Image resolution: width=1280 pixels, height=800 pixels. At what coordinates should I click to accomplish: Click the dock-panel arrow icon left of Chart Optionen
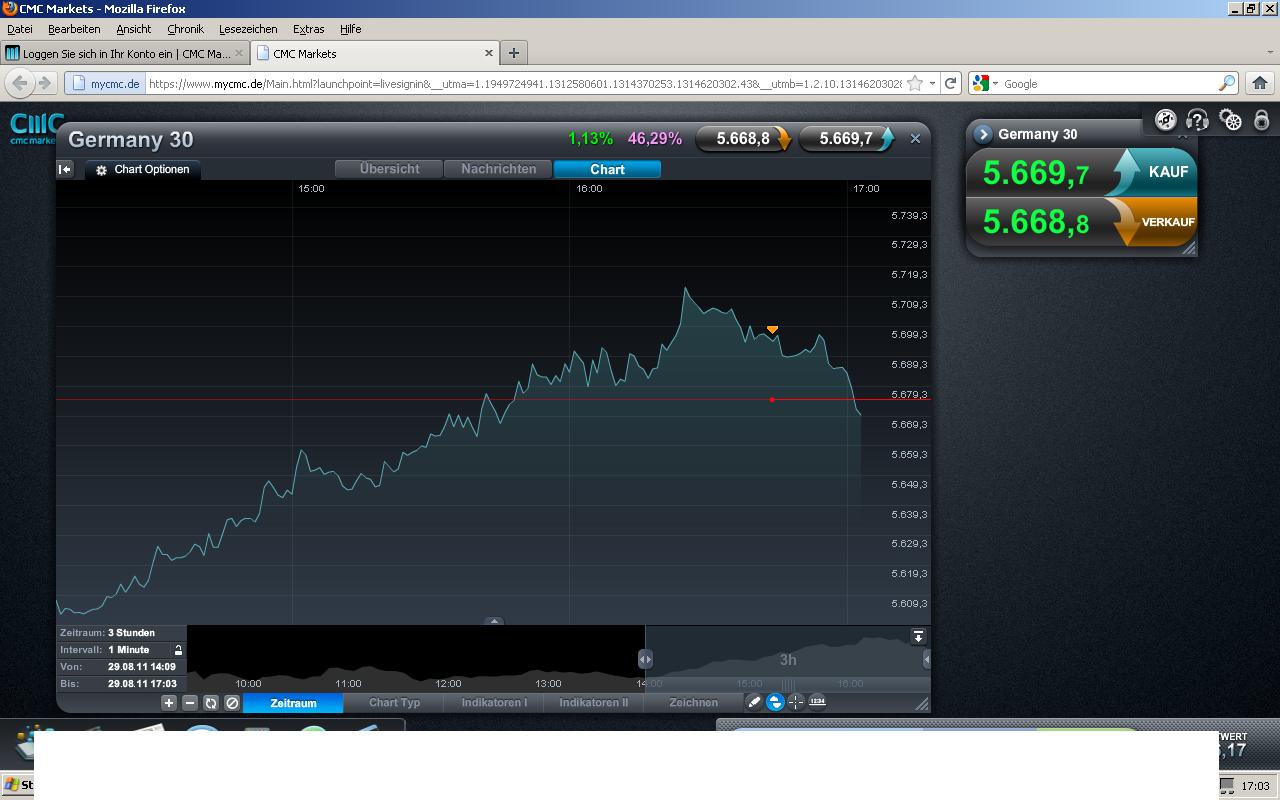(x=65, y=170)
